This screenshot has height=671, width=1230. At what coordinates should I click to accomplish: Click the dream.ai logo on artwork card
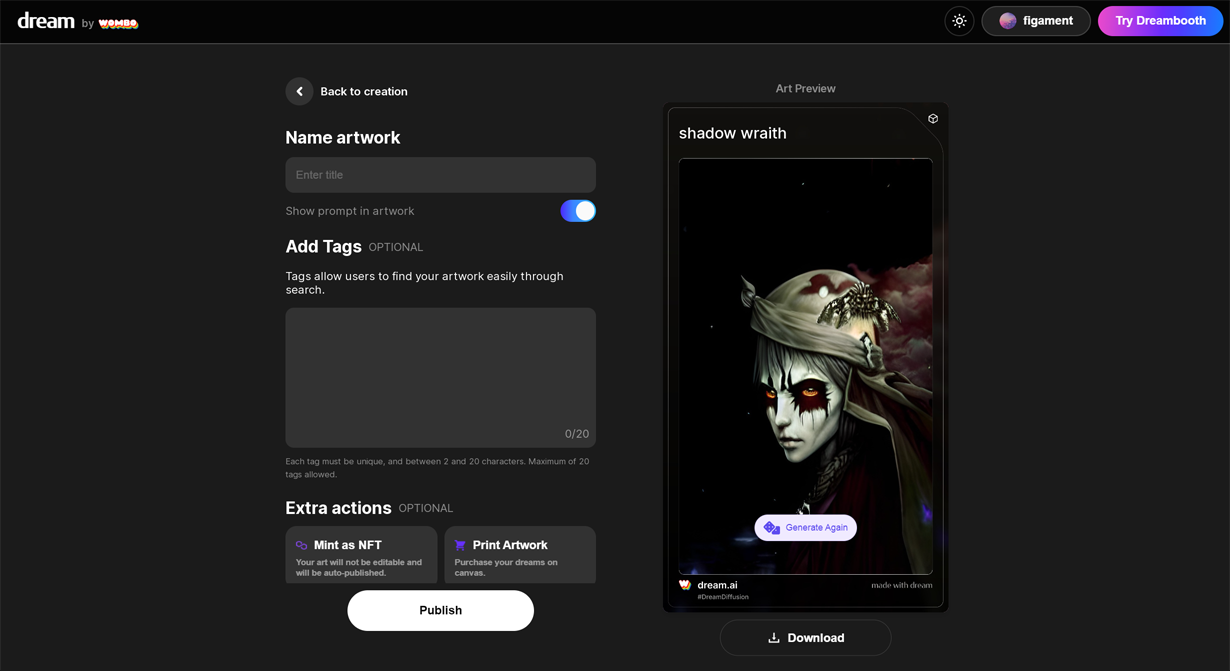(685, 585)
